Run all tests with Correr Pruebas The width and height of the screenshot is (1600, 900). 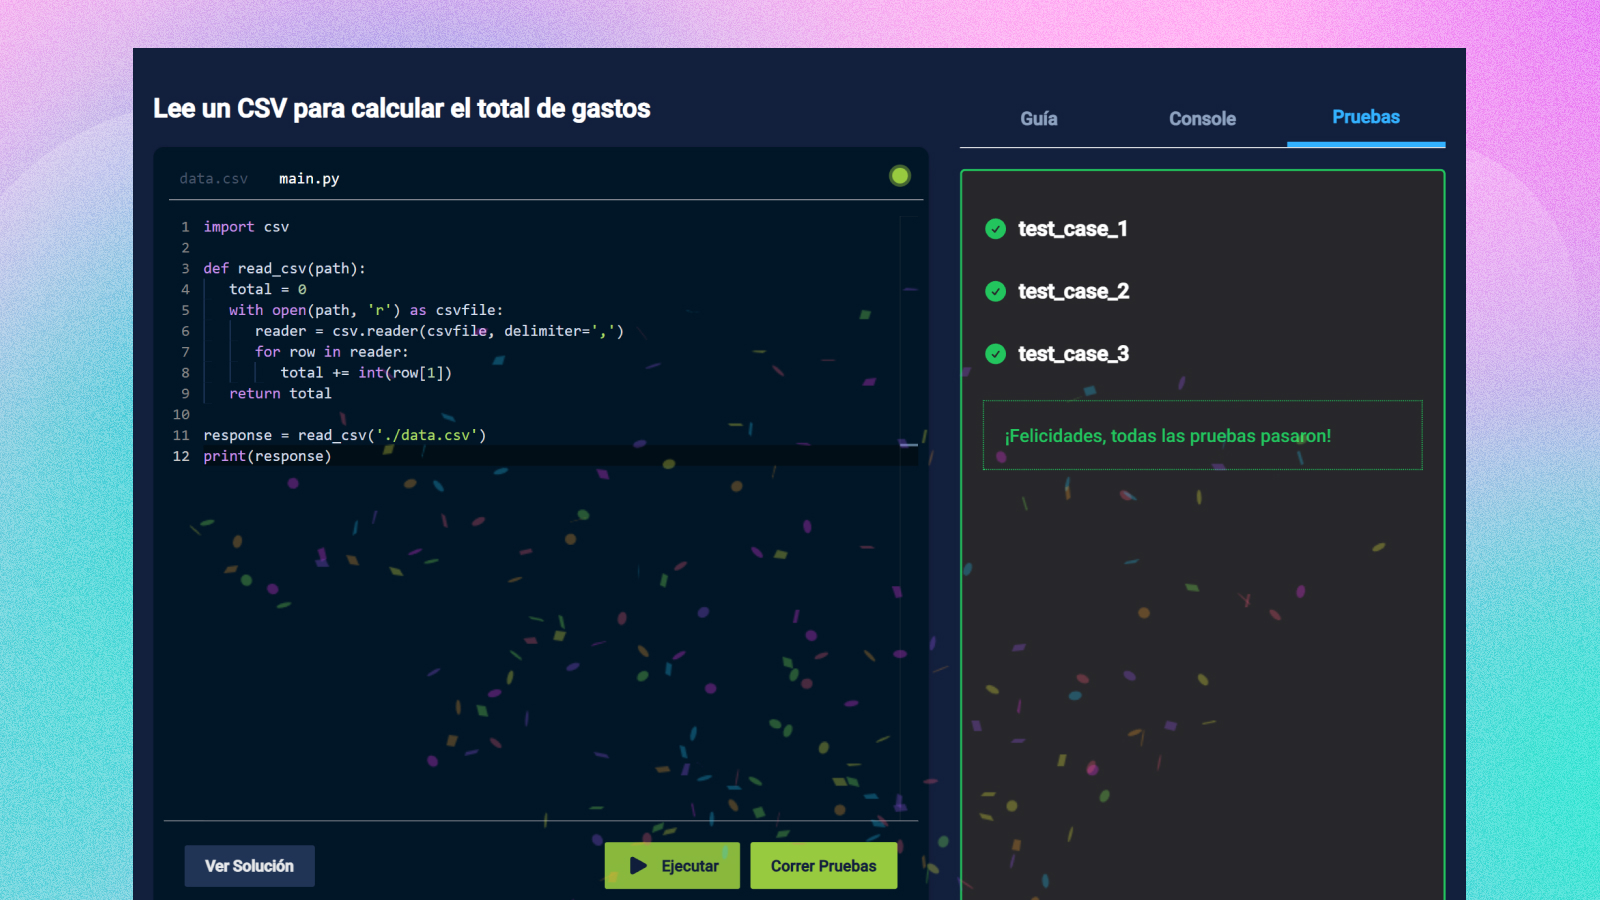[x=823, y=866]
